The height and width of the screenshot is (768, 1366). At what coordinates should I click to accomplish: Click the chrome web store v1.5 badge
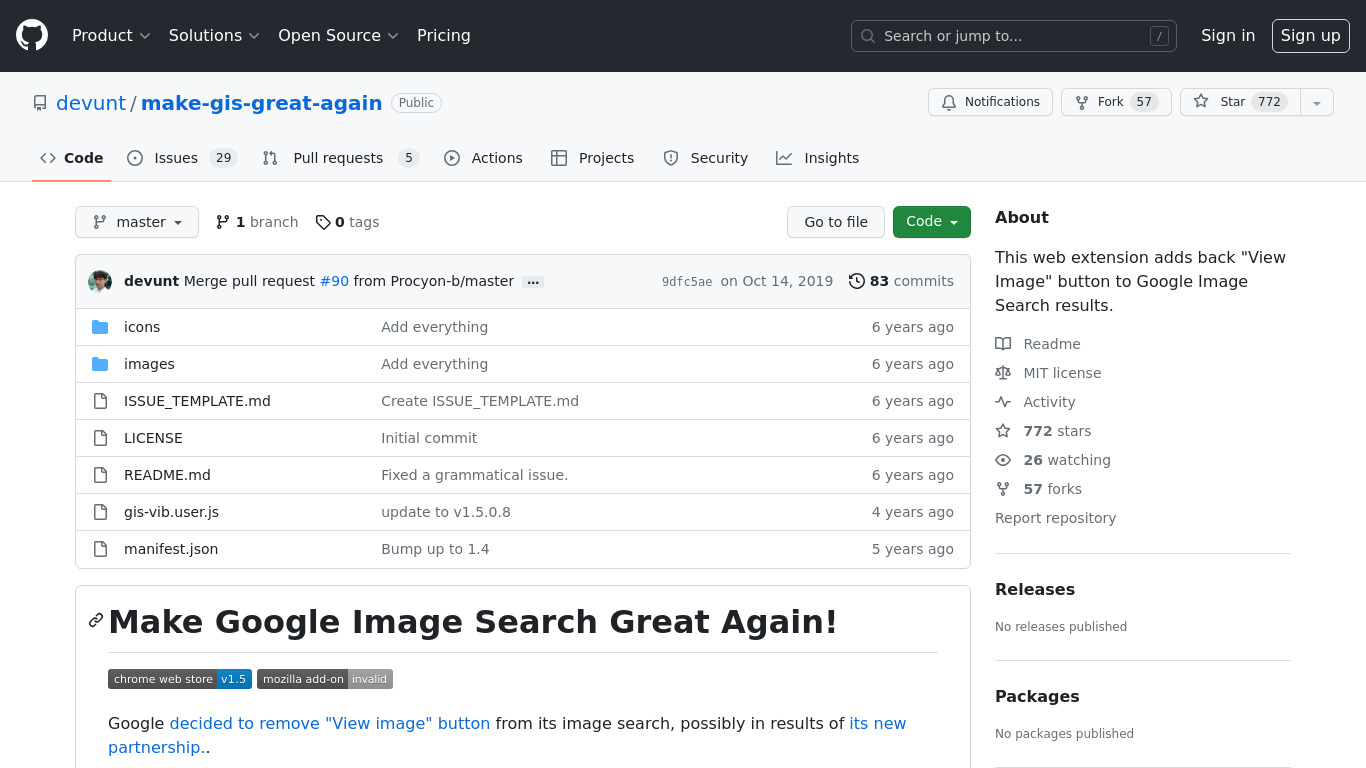(180, 679)
